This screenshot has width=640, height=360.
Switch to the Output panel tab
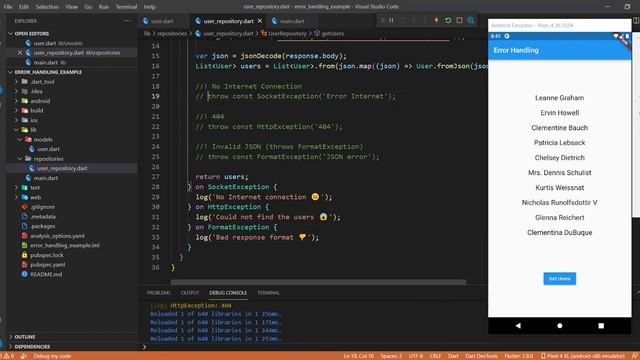point(190,293)
